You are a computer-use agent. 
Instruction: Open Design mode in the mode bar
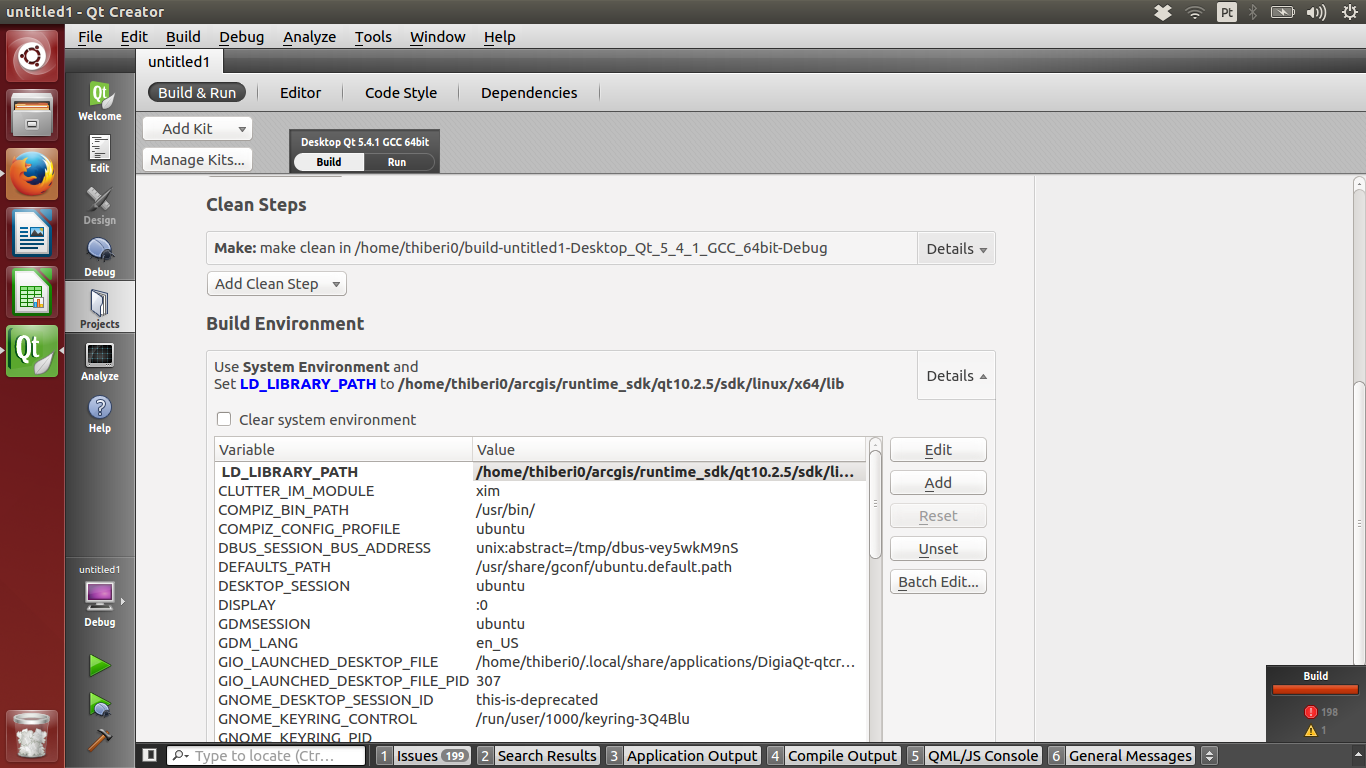[100, 205]
